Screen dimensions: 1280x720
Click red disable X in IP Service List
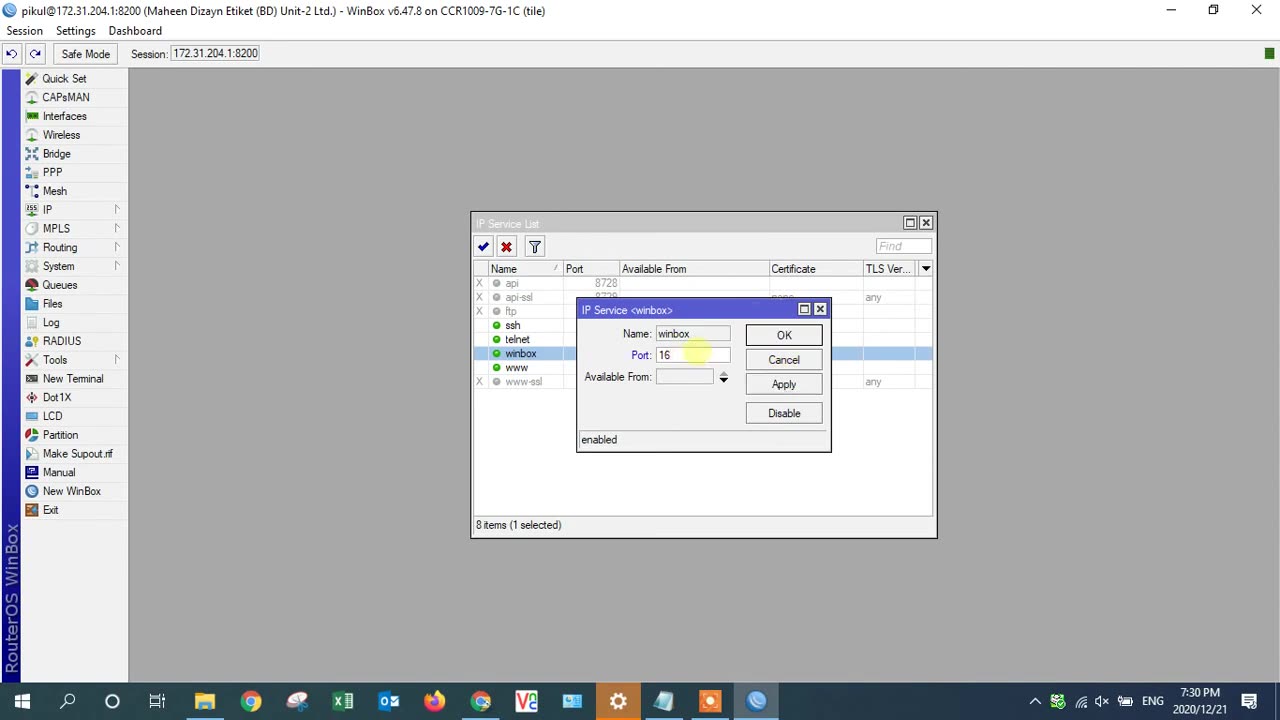tap(506, 247)
